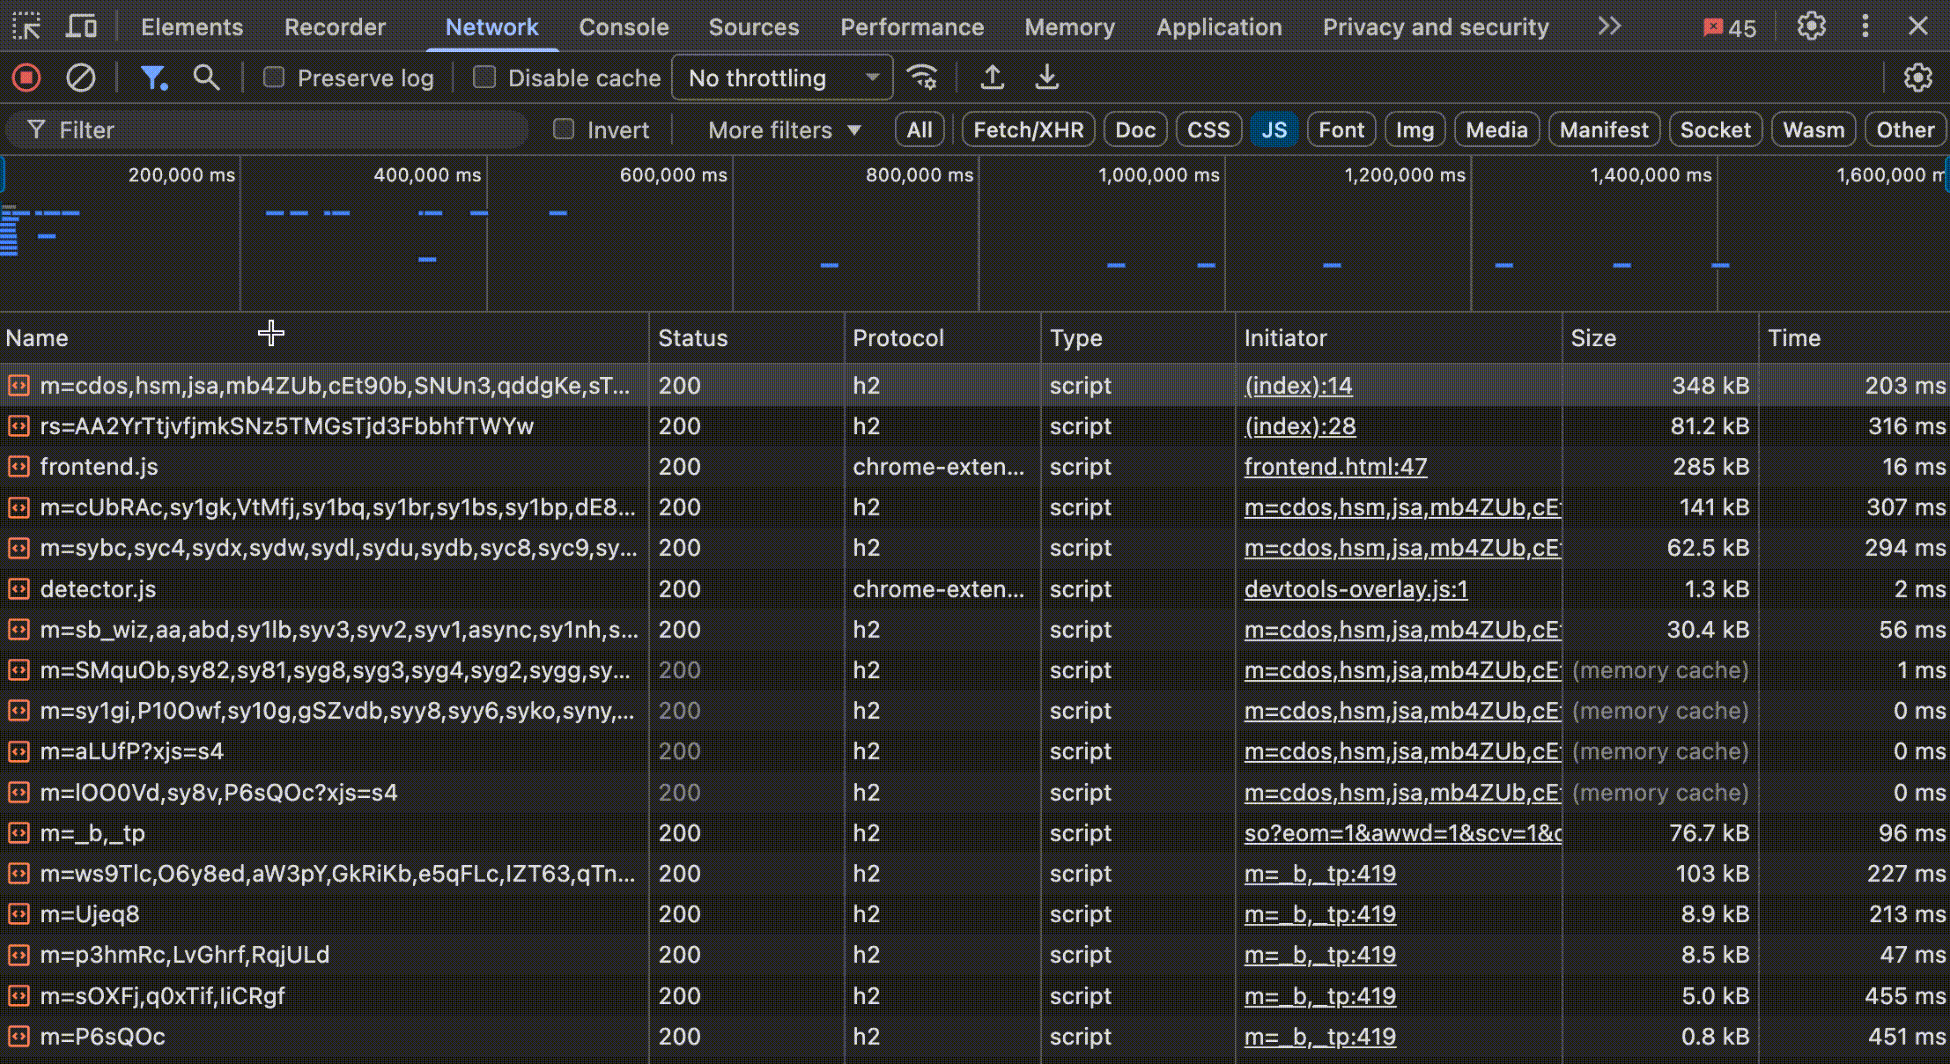Enable Preserve log
This screenshot has width=1950, height=1064.
273,77
